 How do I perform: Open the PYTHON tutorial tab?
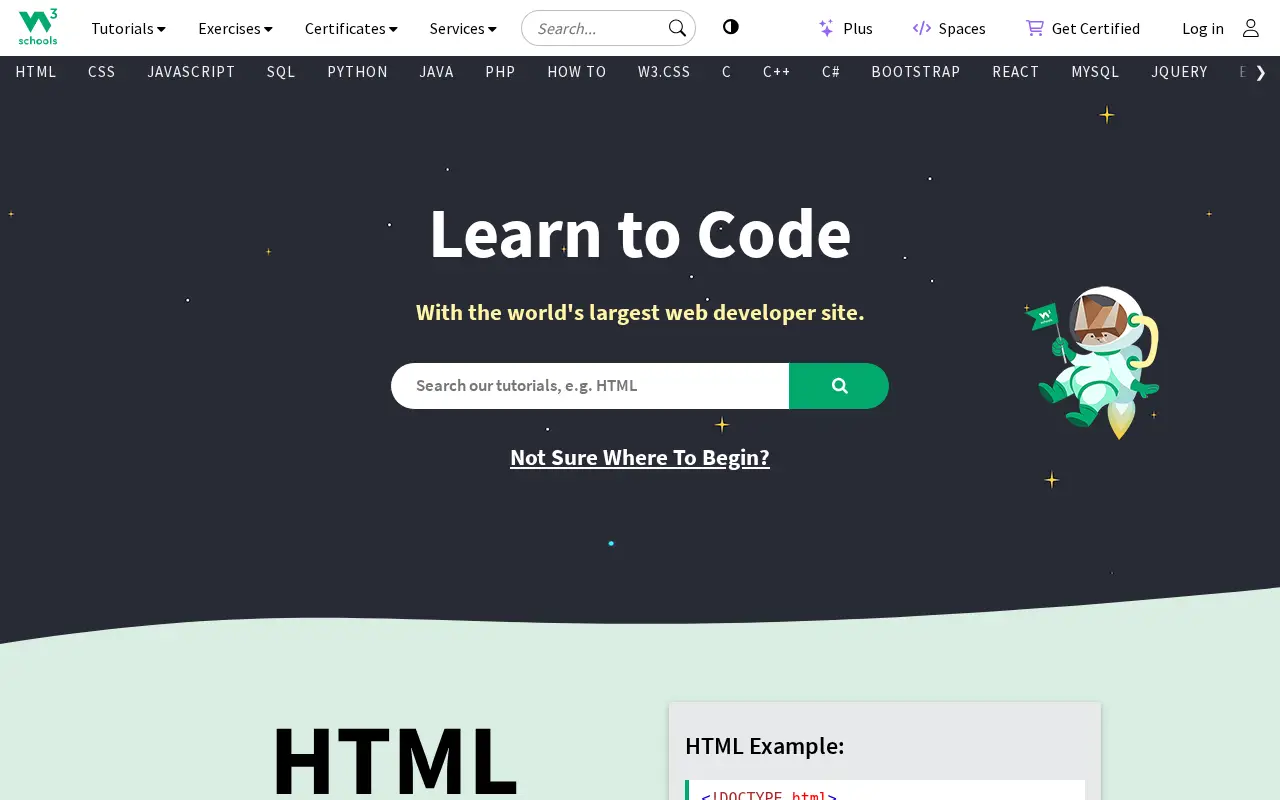(x=357, y=72)
